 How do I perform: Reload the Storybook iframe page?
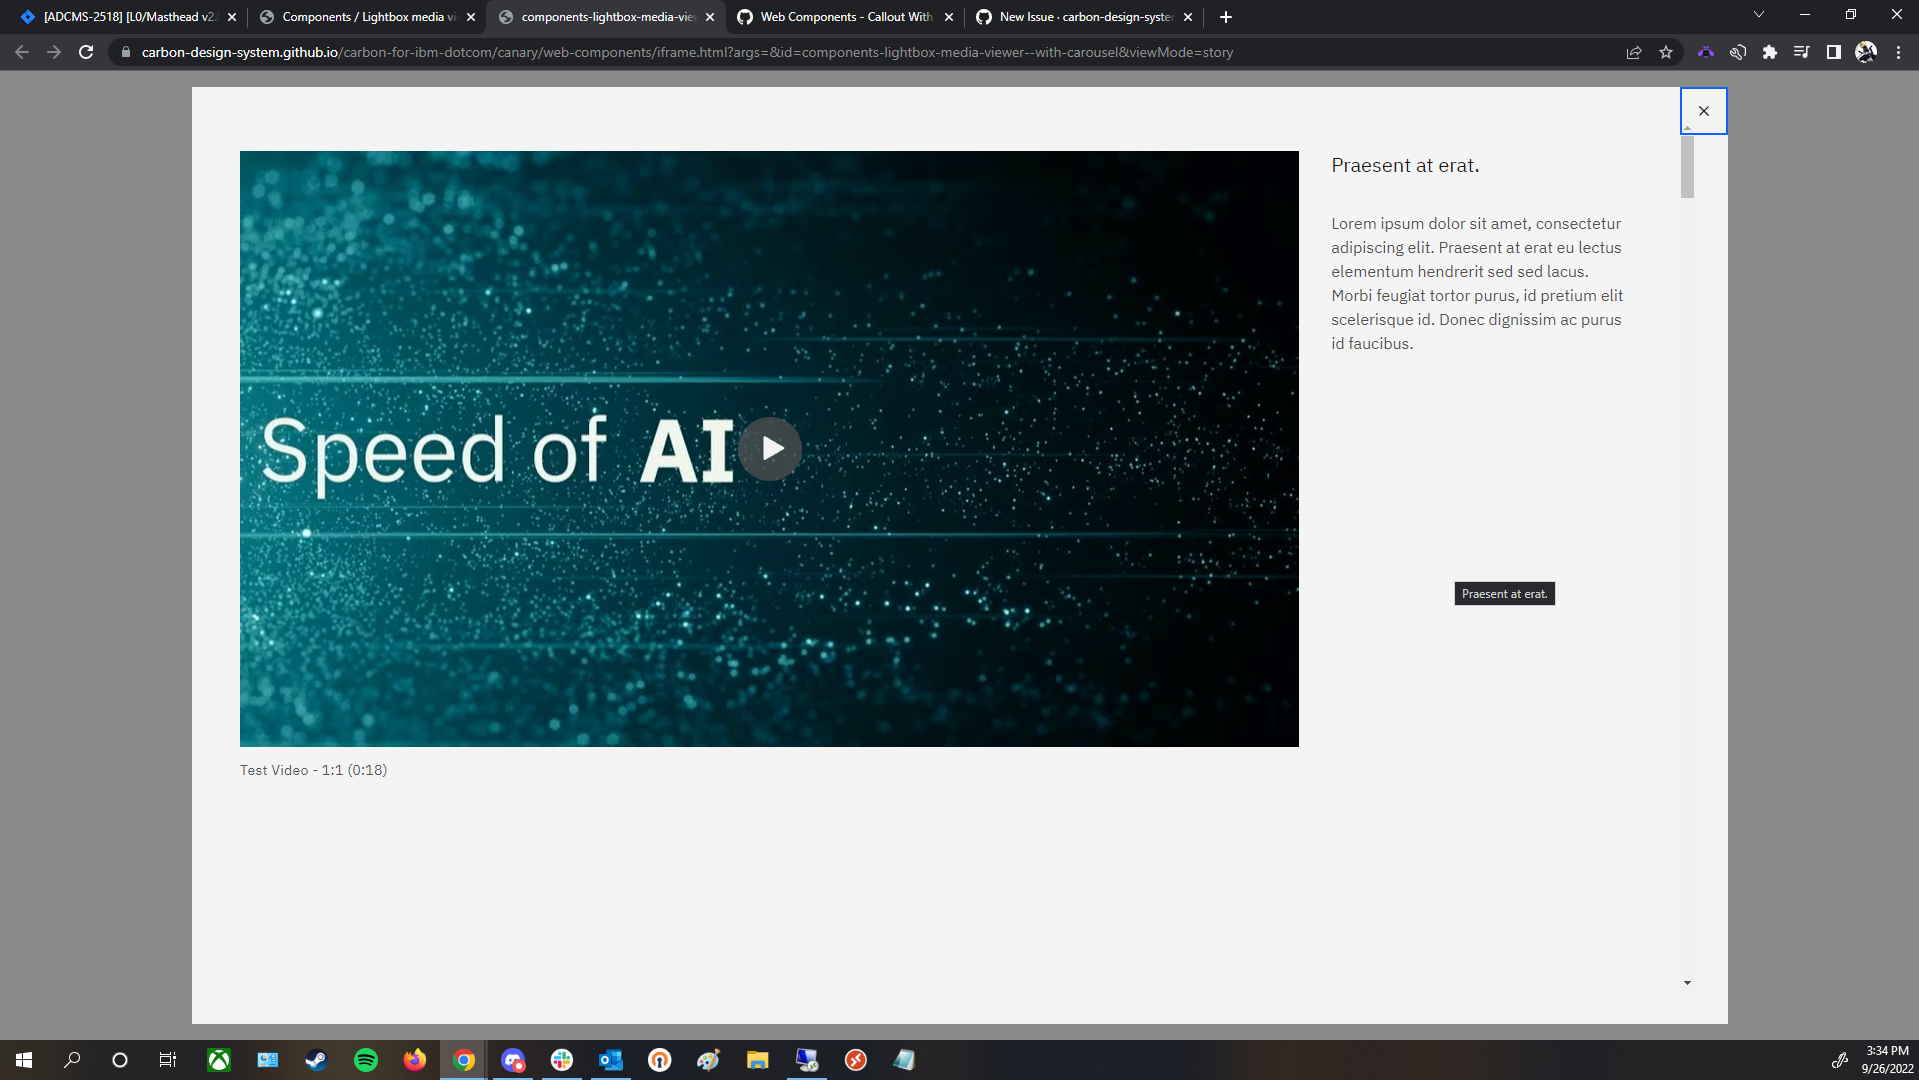point(86,52)
